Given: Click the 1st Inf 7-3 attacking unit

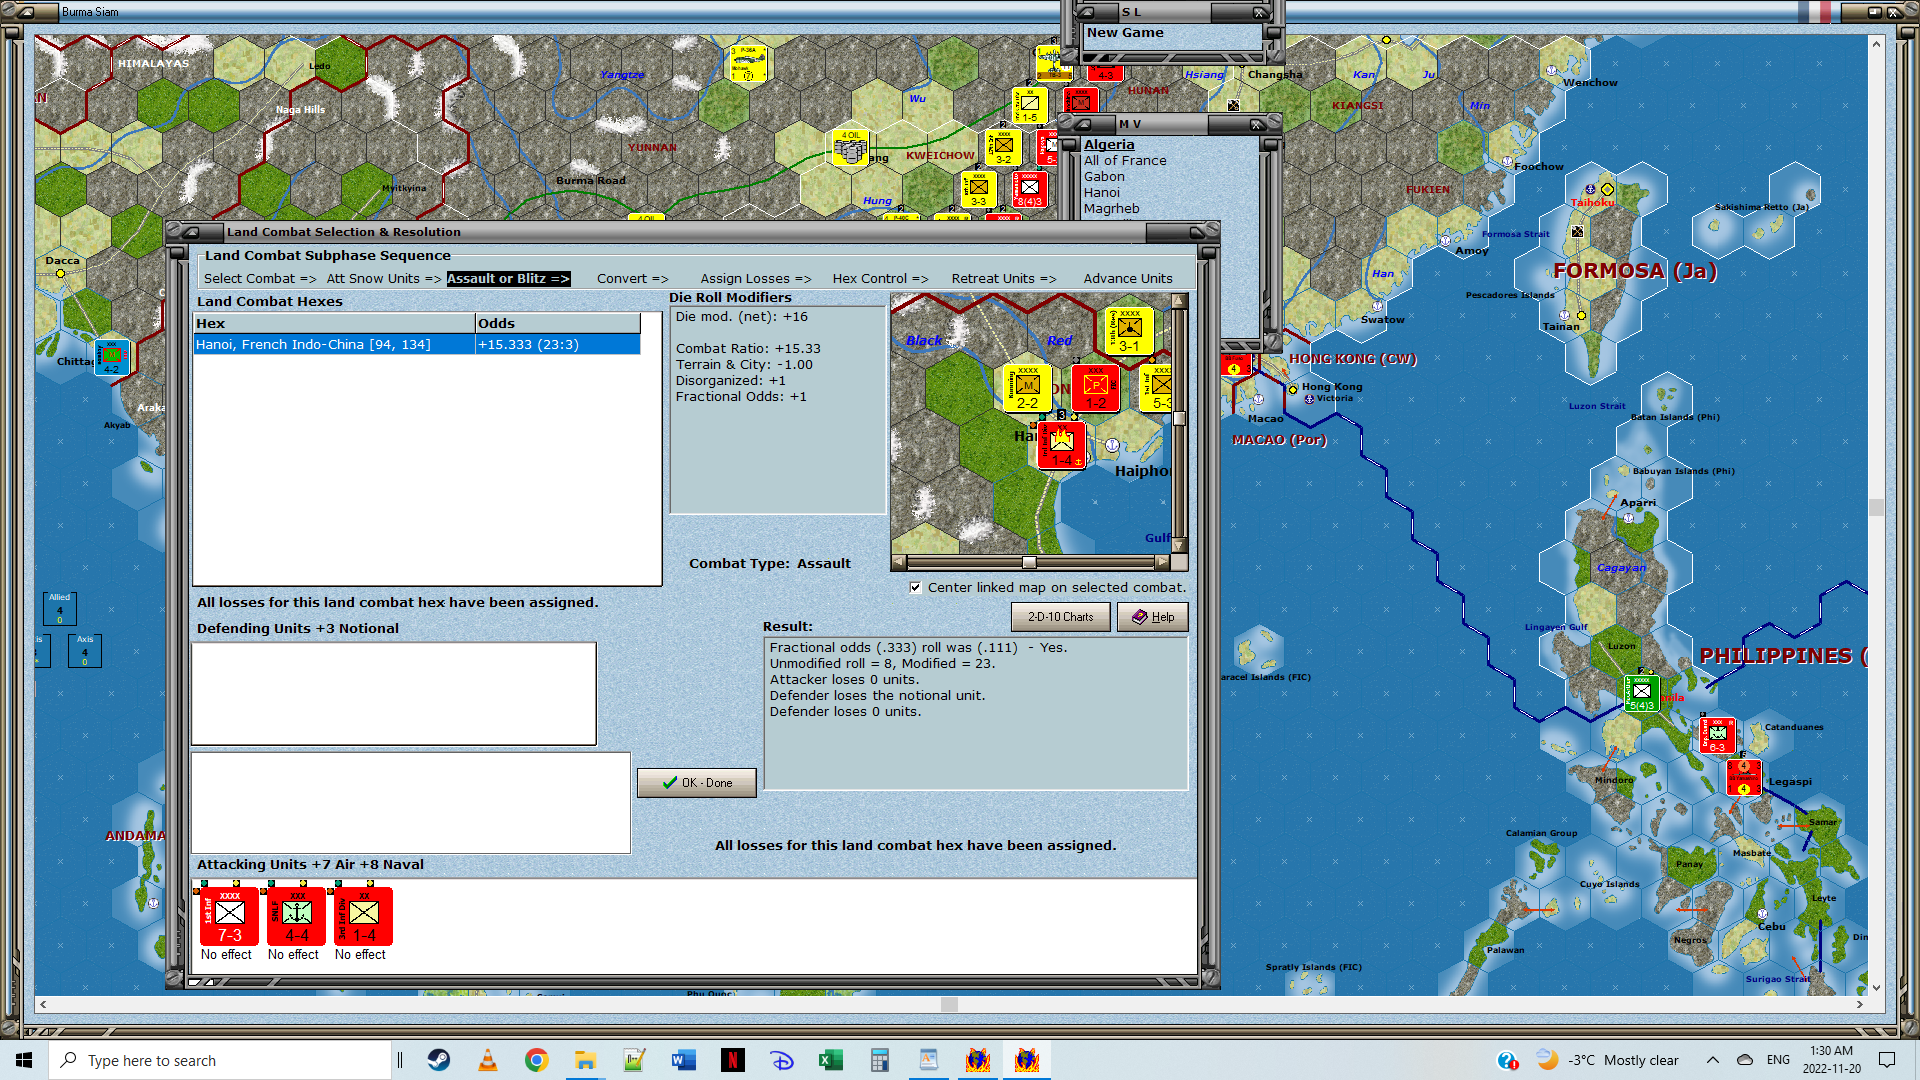Looking at the screenshot, I should pos(229,916).
